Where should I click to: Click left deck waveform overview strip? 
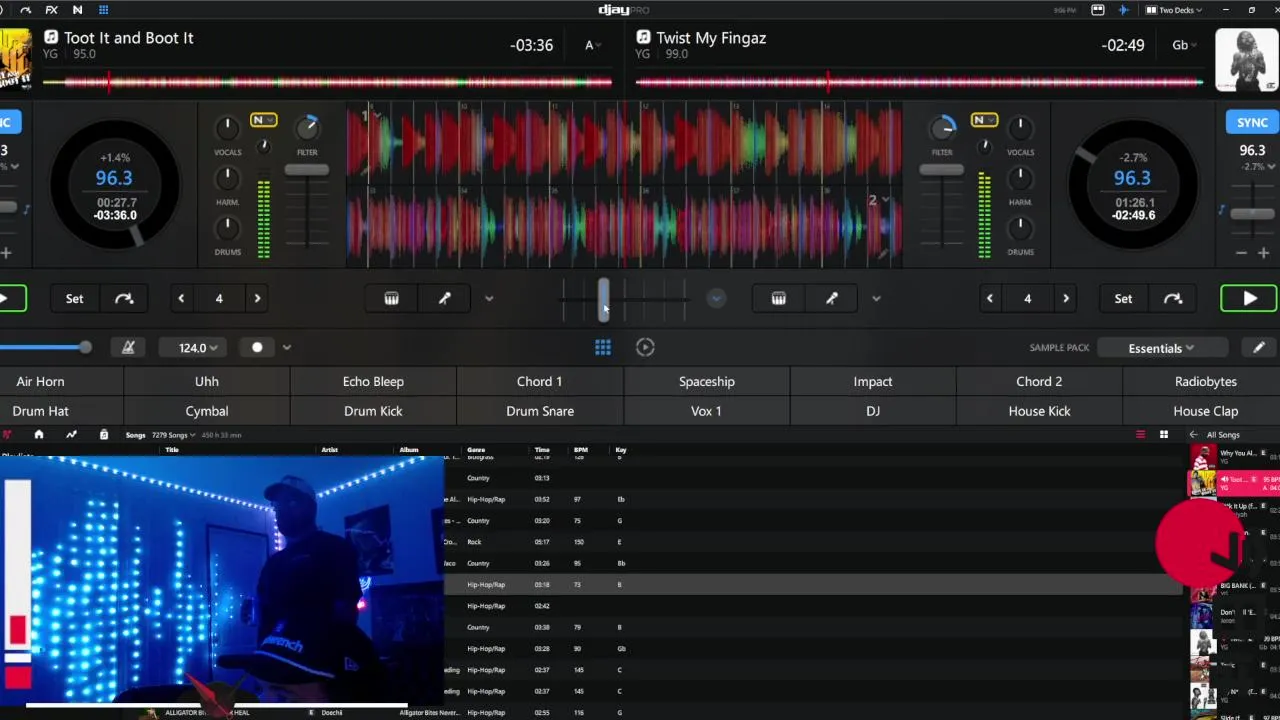pos(327,82)
